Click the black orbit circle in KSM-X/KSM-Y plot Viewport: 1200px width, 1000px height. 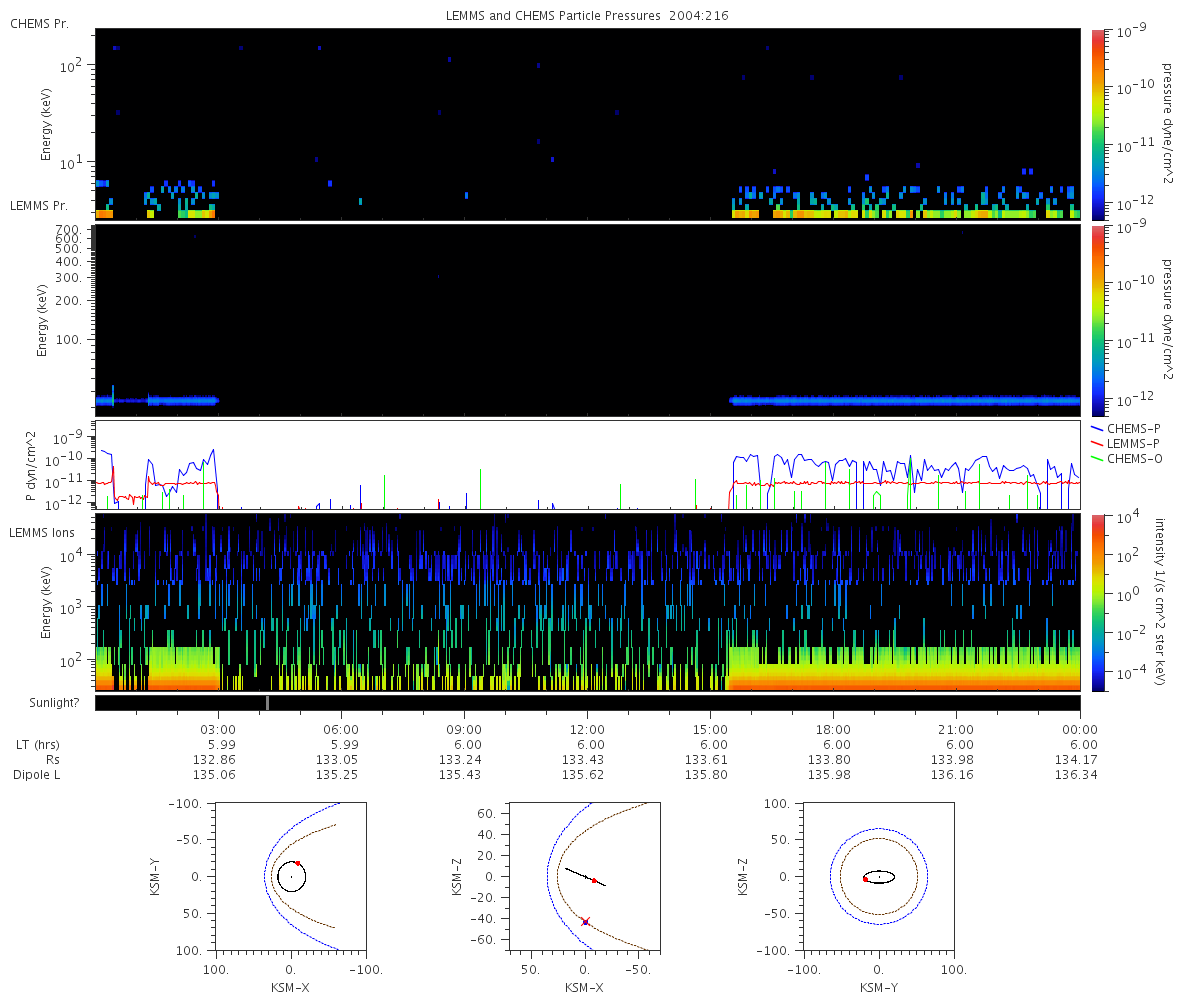[291, 877]
